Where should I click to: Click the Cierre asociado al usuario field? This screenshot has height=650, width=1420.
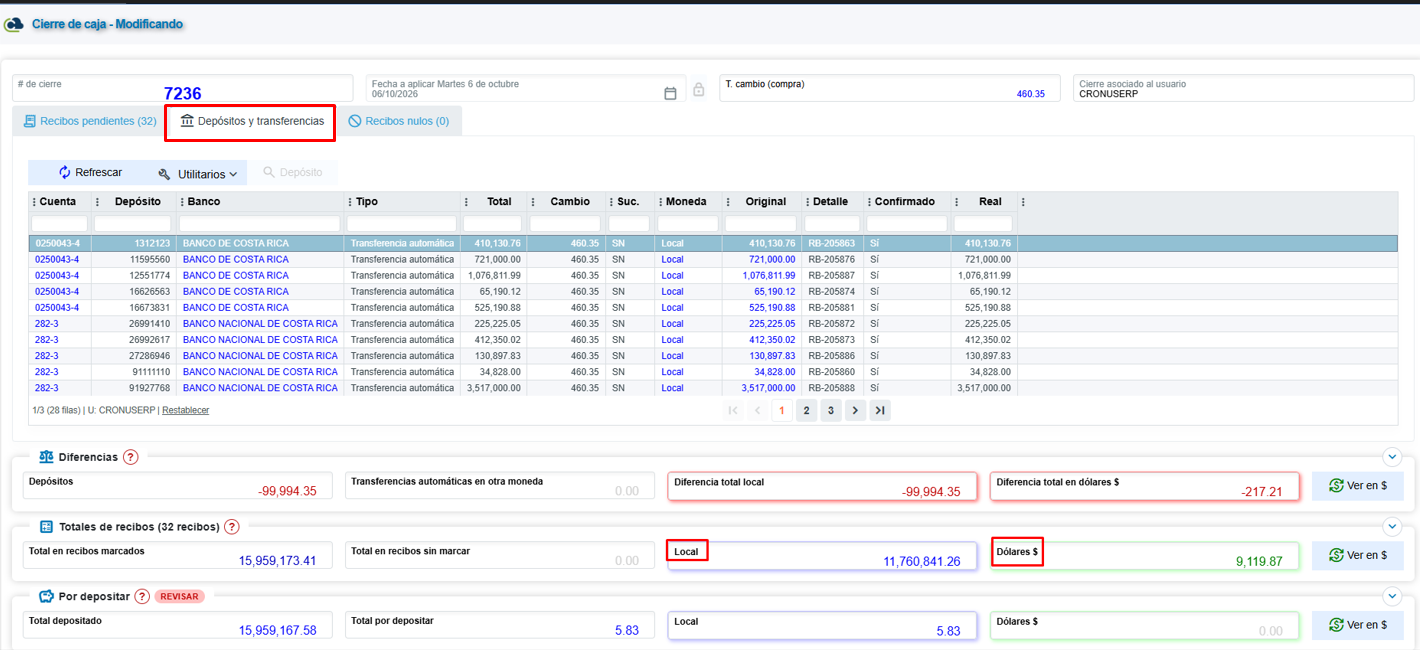pos(1244,88)
